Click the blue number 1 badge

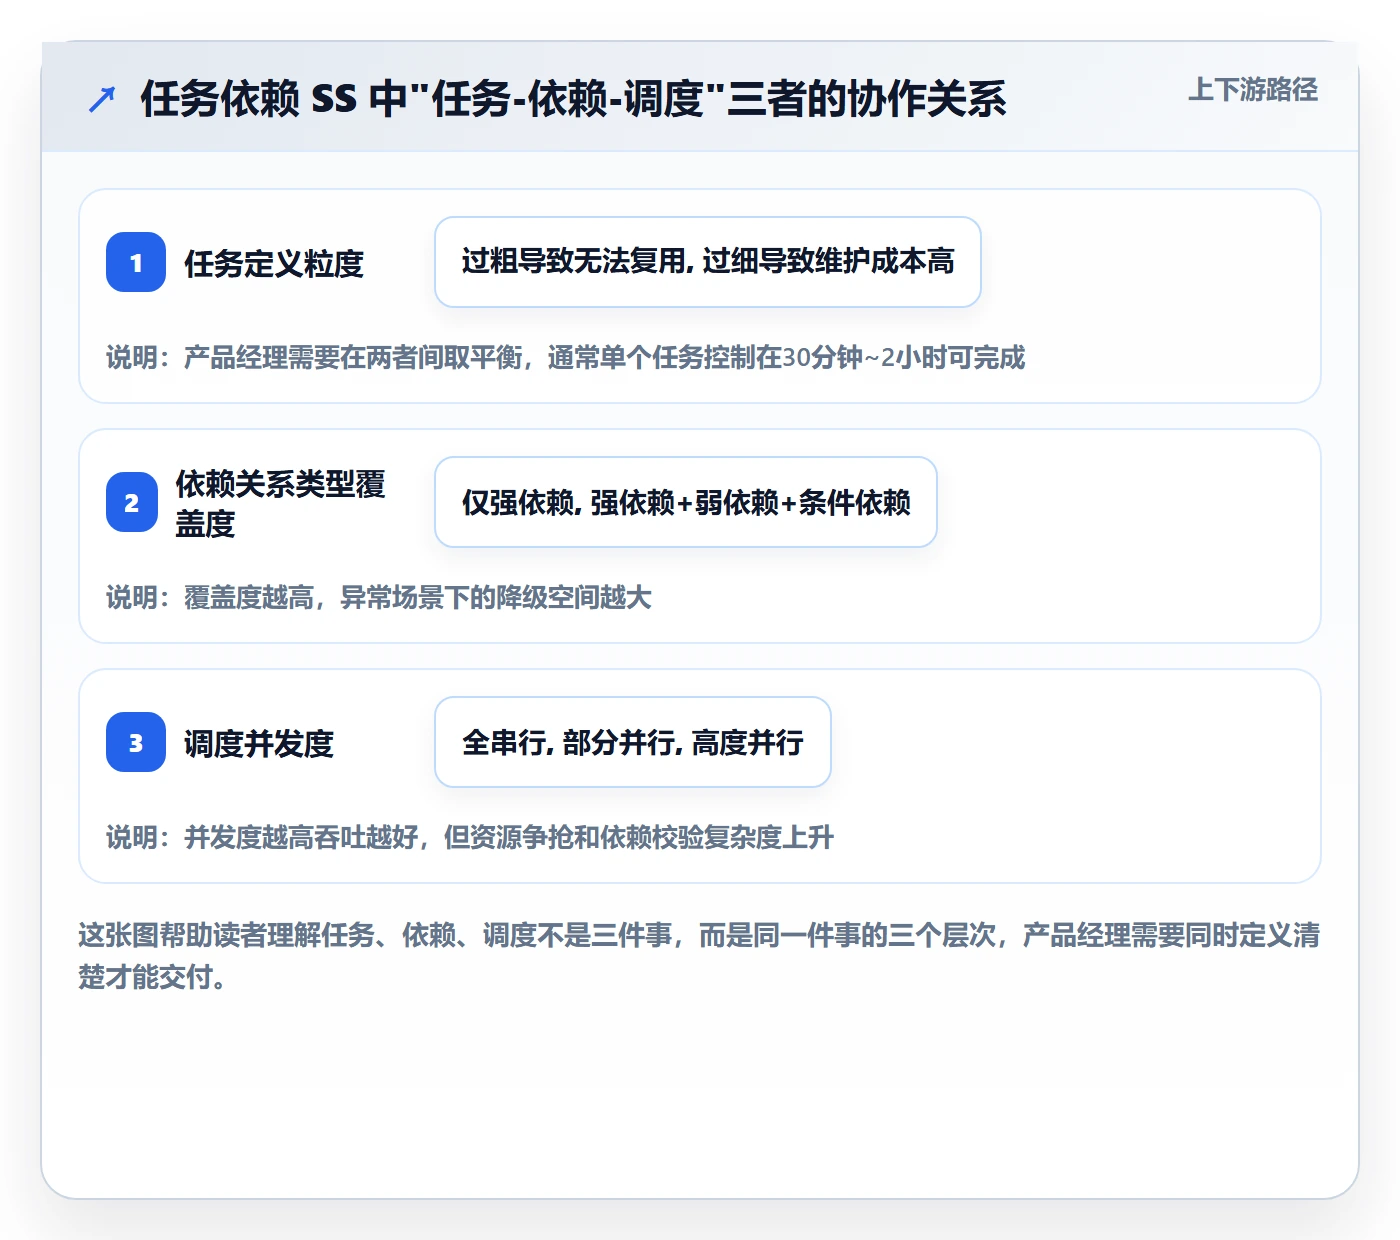pyautogui.click(x=136, y=262)
